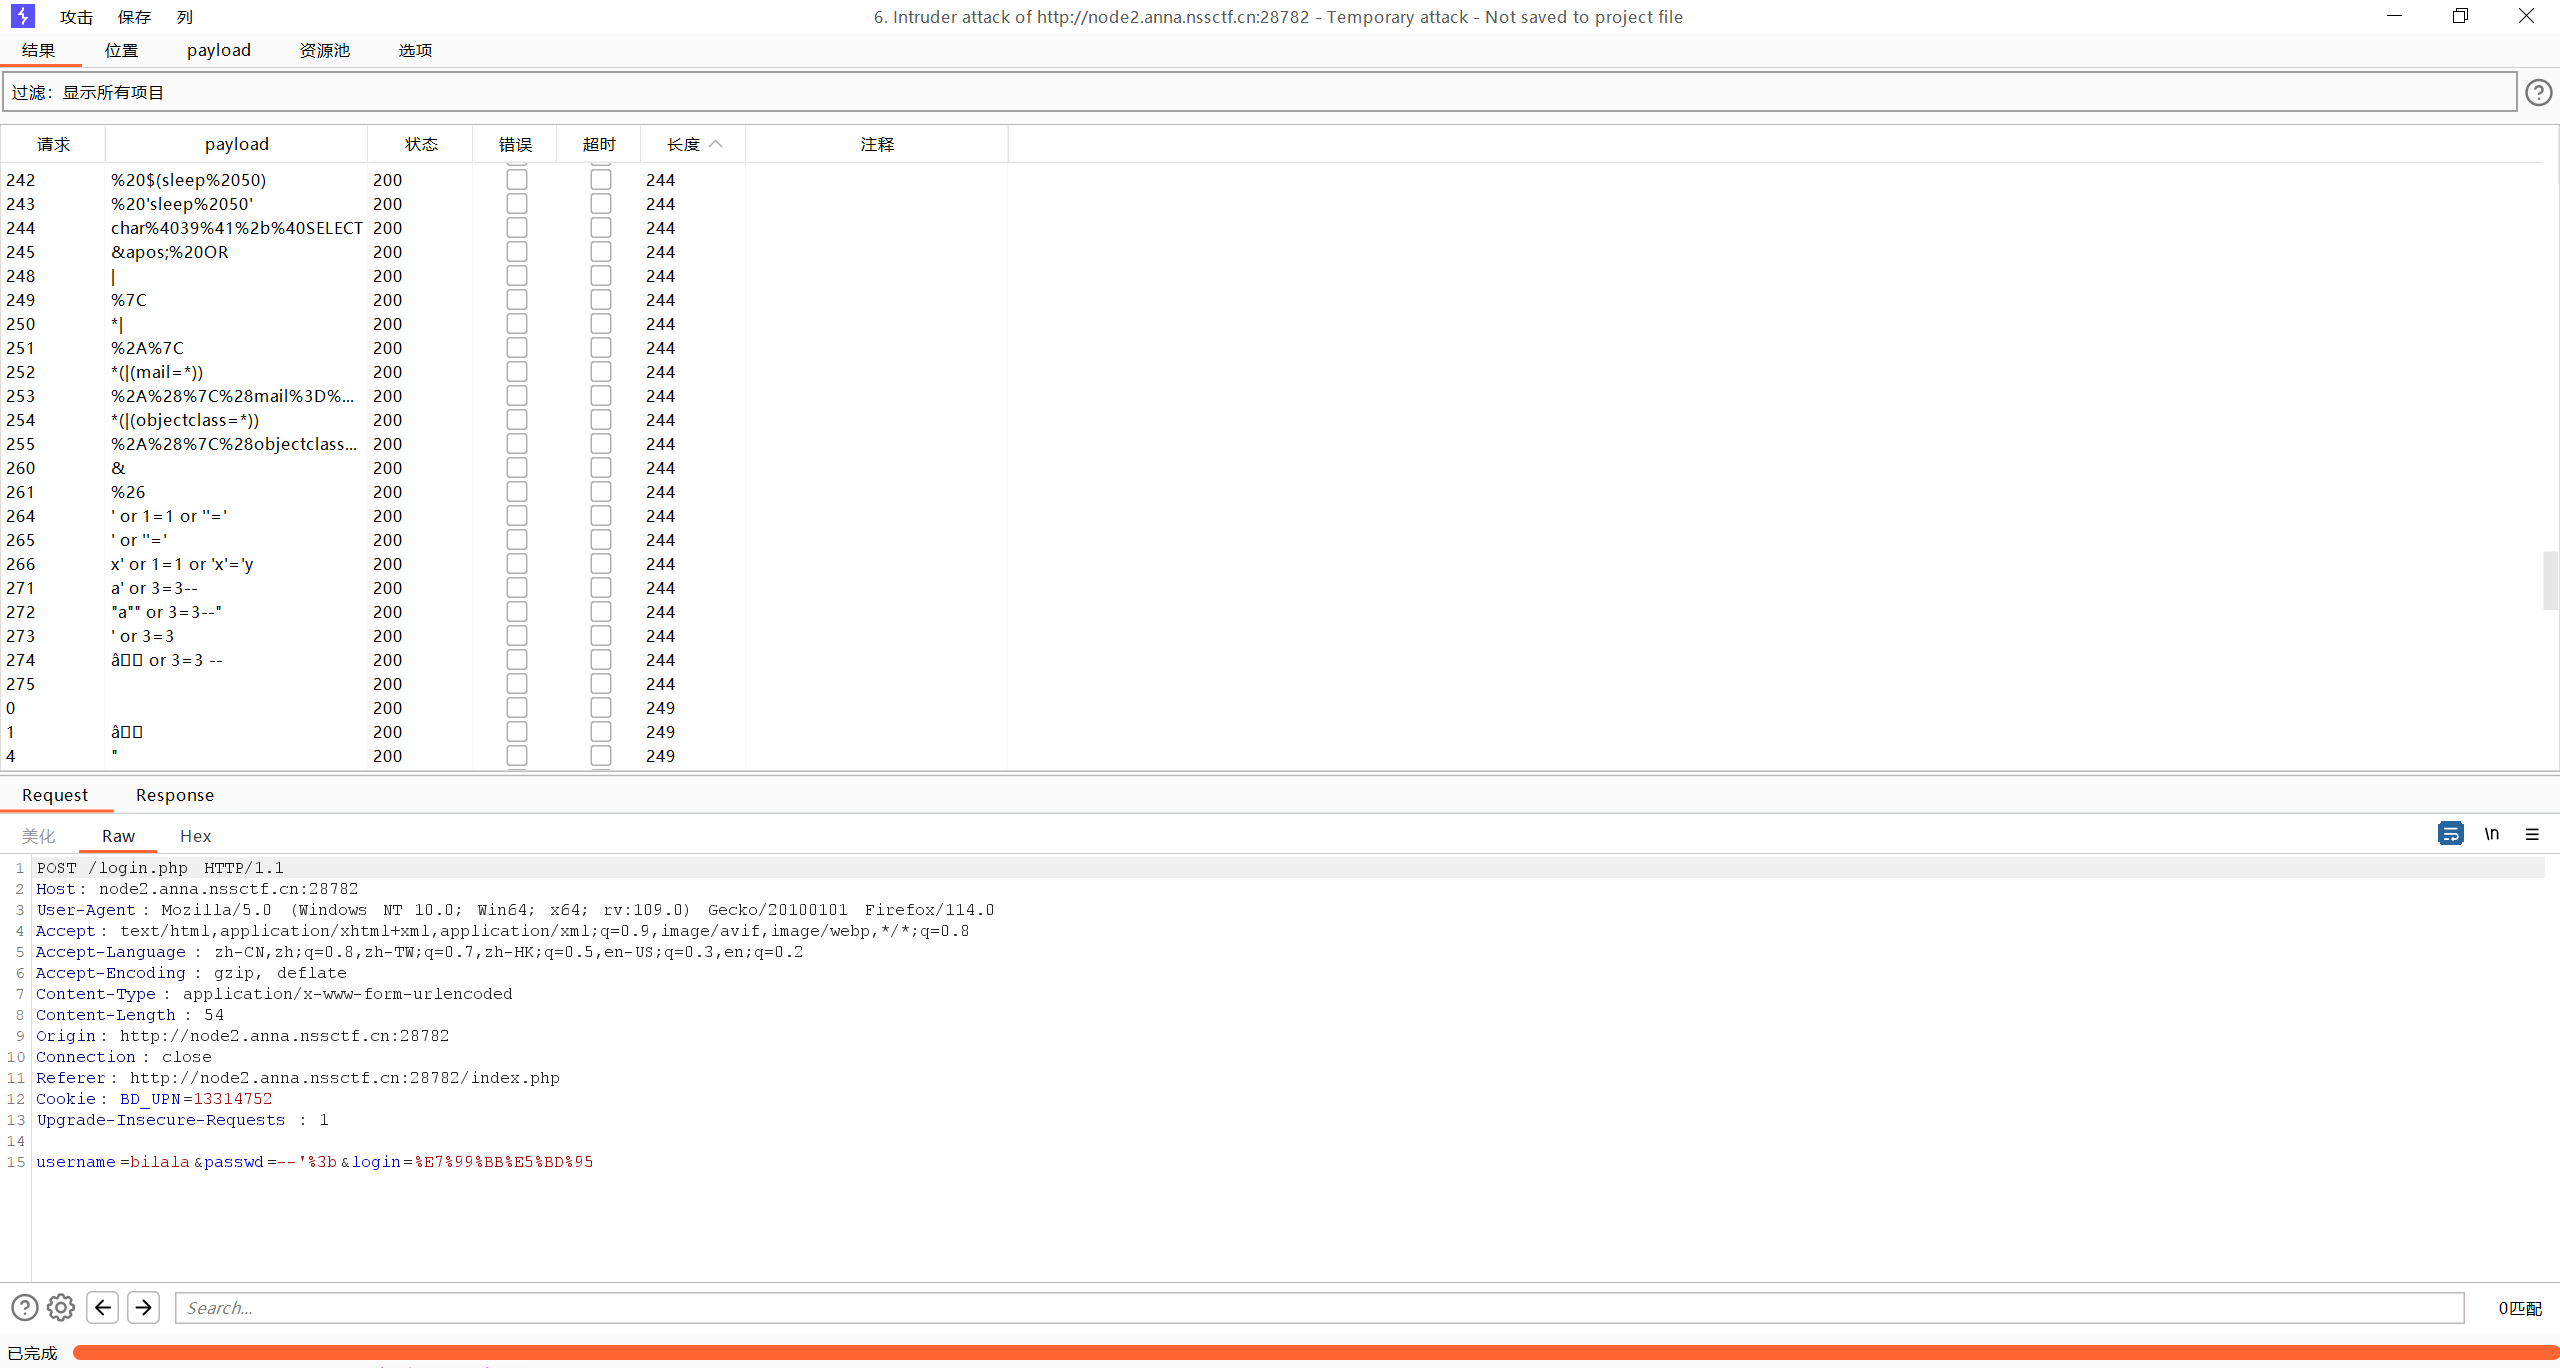Click the results table vertical scrollbar thumb
2560x1368 pixels.
[2550, 580]
